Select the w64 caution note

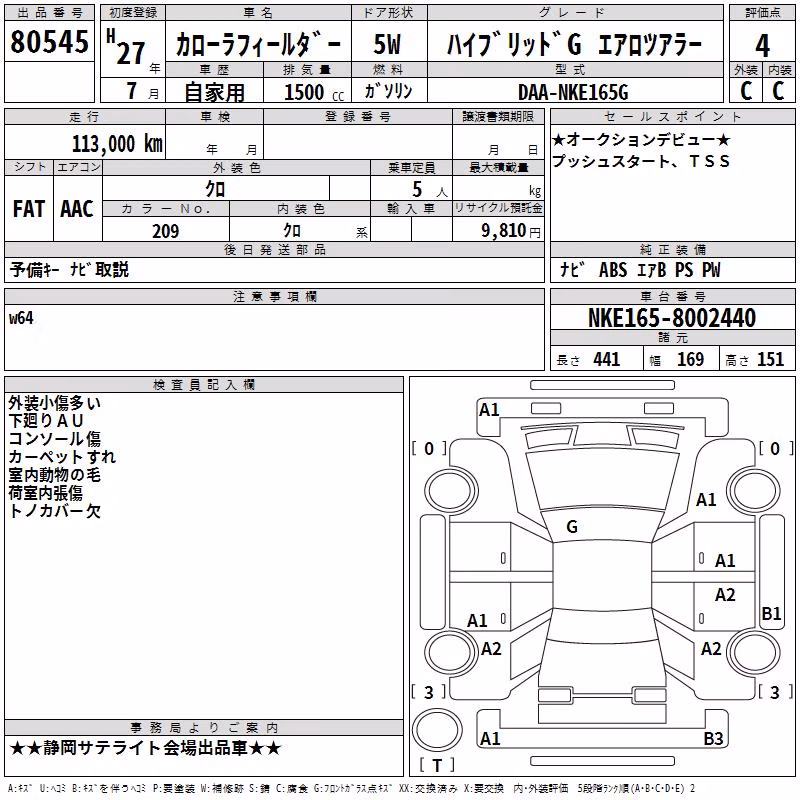click(21, 318)
